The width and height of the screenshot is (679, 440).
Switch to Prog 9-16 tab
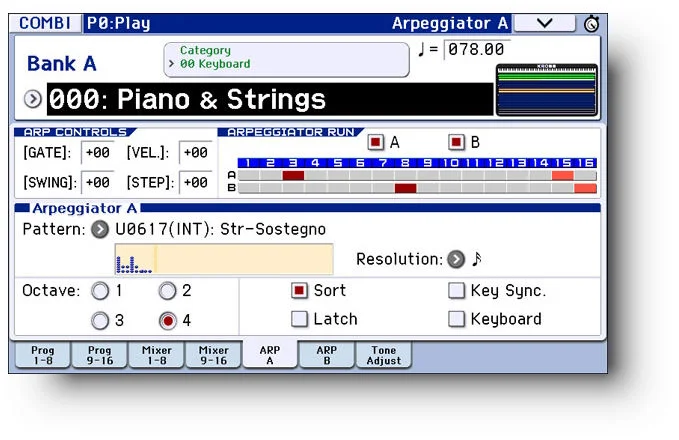[x=100, y=355]
